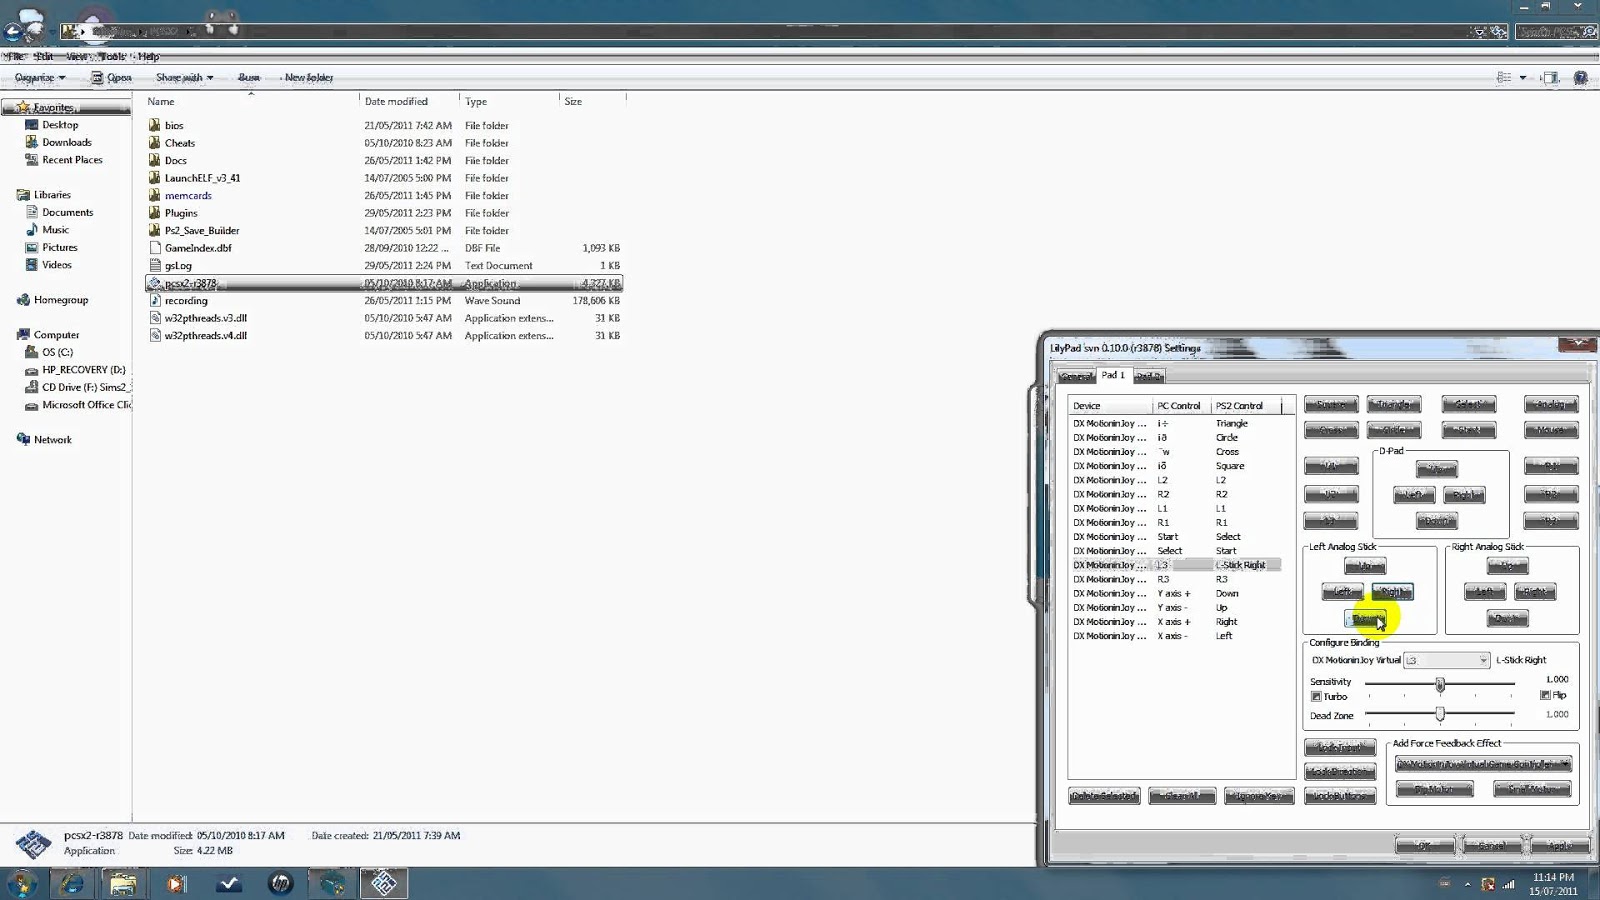This screenshot has height=900, width=1600.
Task: Click the Explorer search box
Action: pos(1553,32)
